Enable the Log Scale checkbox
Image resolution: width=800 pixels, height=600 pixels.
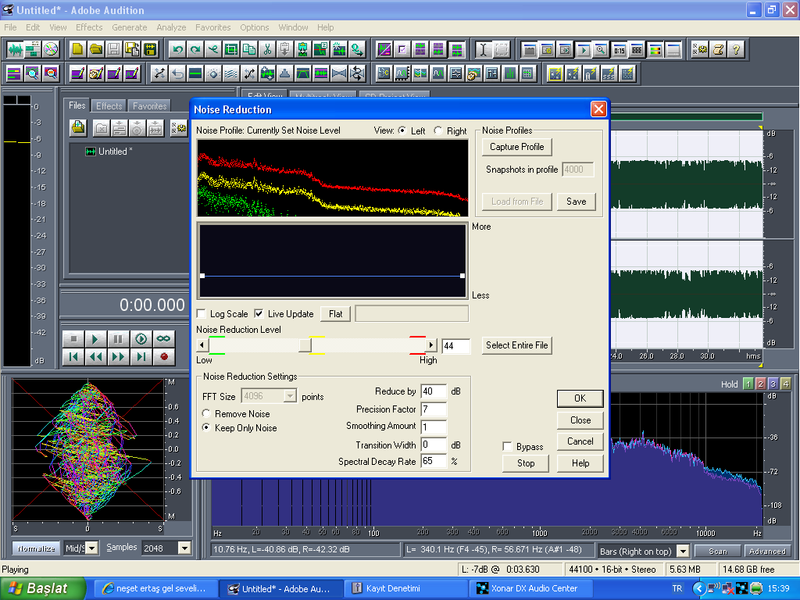202,314
